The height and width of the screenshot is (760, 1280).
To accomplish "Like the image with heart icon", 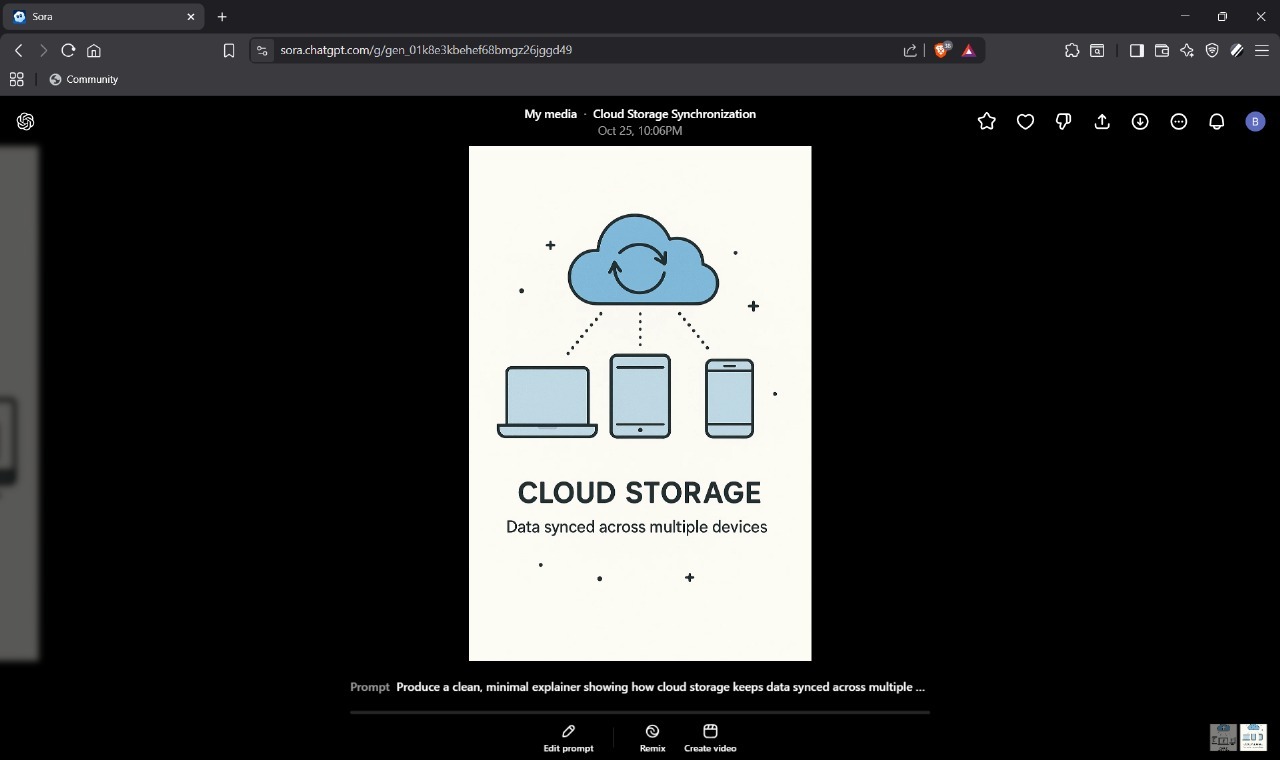I will 1025,121.
